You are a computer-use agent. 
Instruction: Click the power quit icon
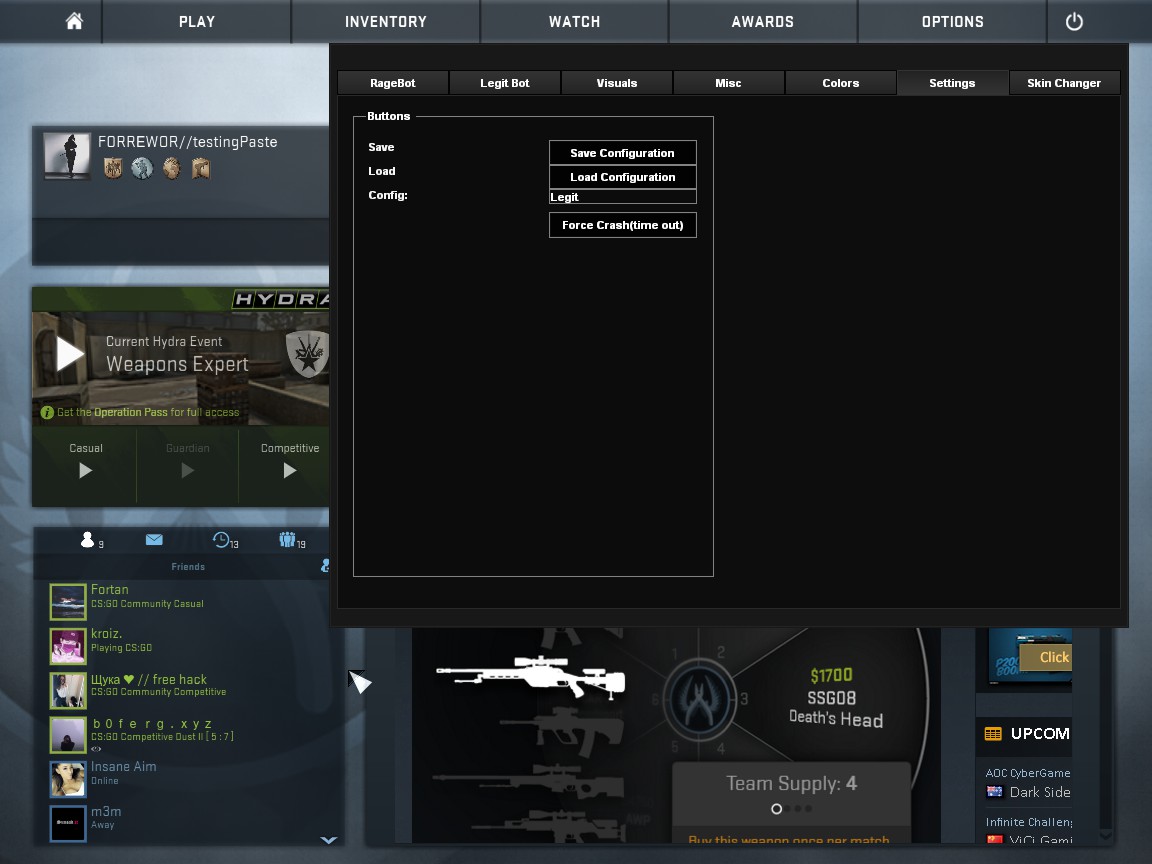[1073, 21]
